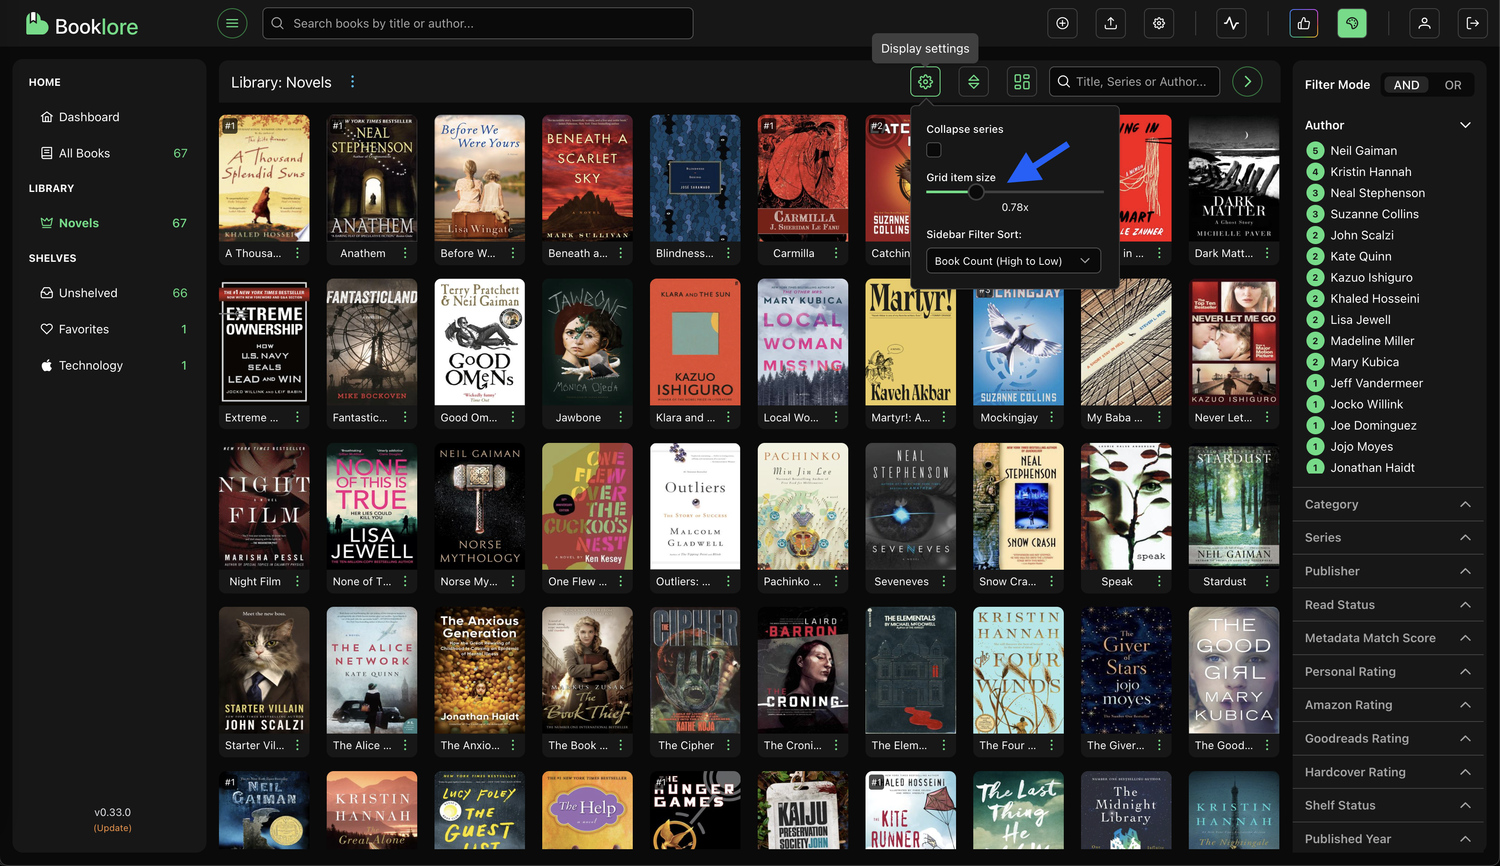Collapse the Author filter section
The image size is (1500, 866).
pos(1465,125)
